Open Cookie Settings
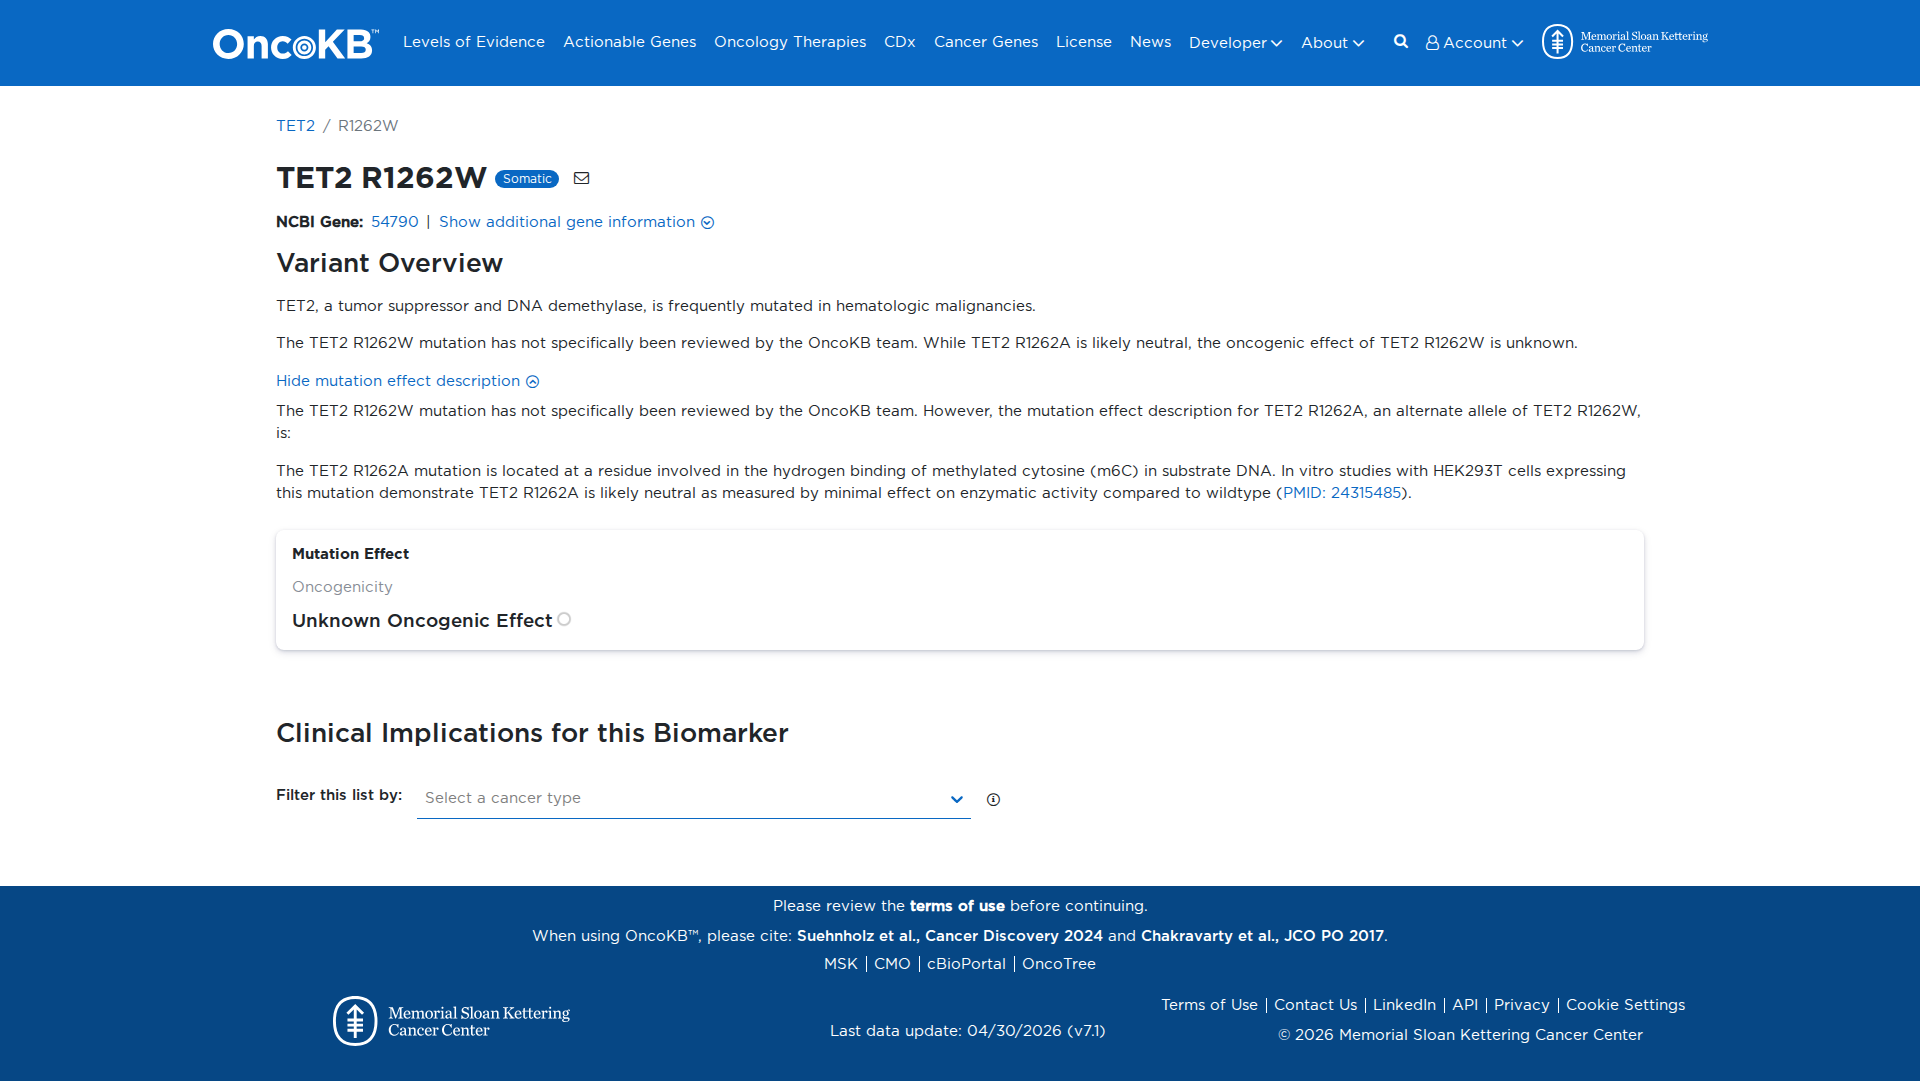1920x1081 pixels. (x=1625, y=1005)
